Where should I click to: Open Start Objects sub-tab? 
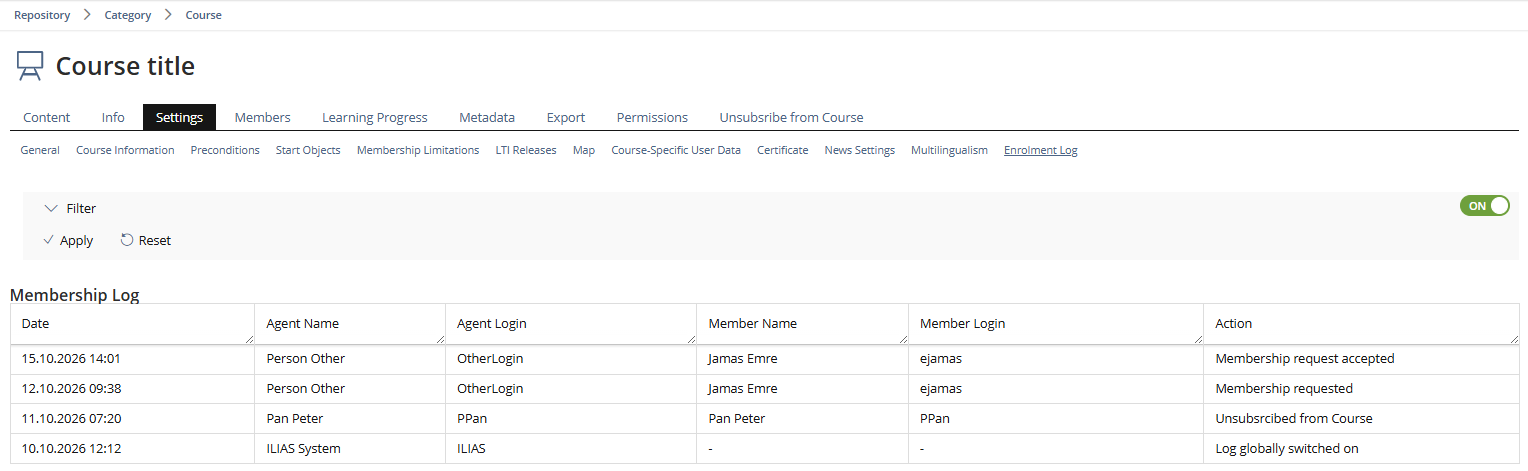pyautogui.click(x=308, y=150)
